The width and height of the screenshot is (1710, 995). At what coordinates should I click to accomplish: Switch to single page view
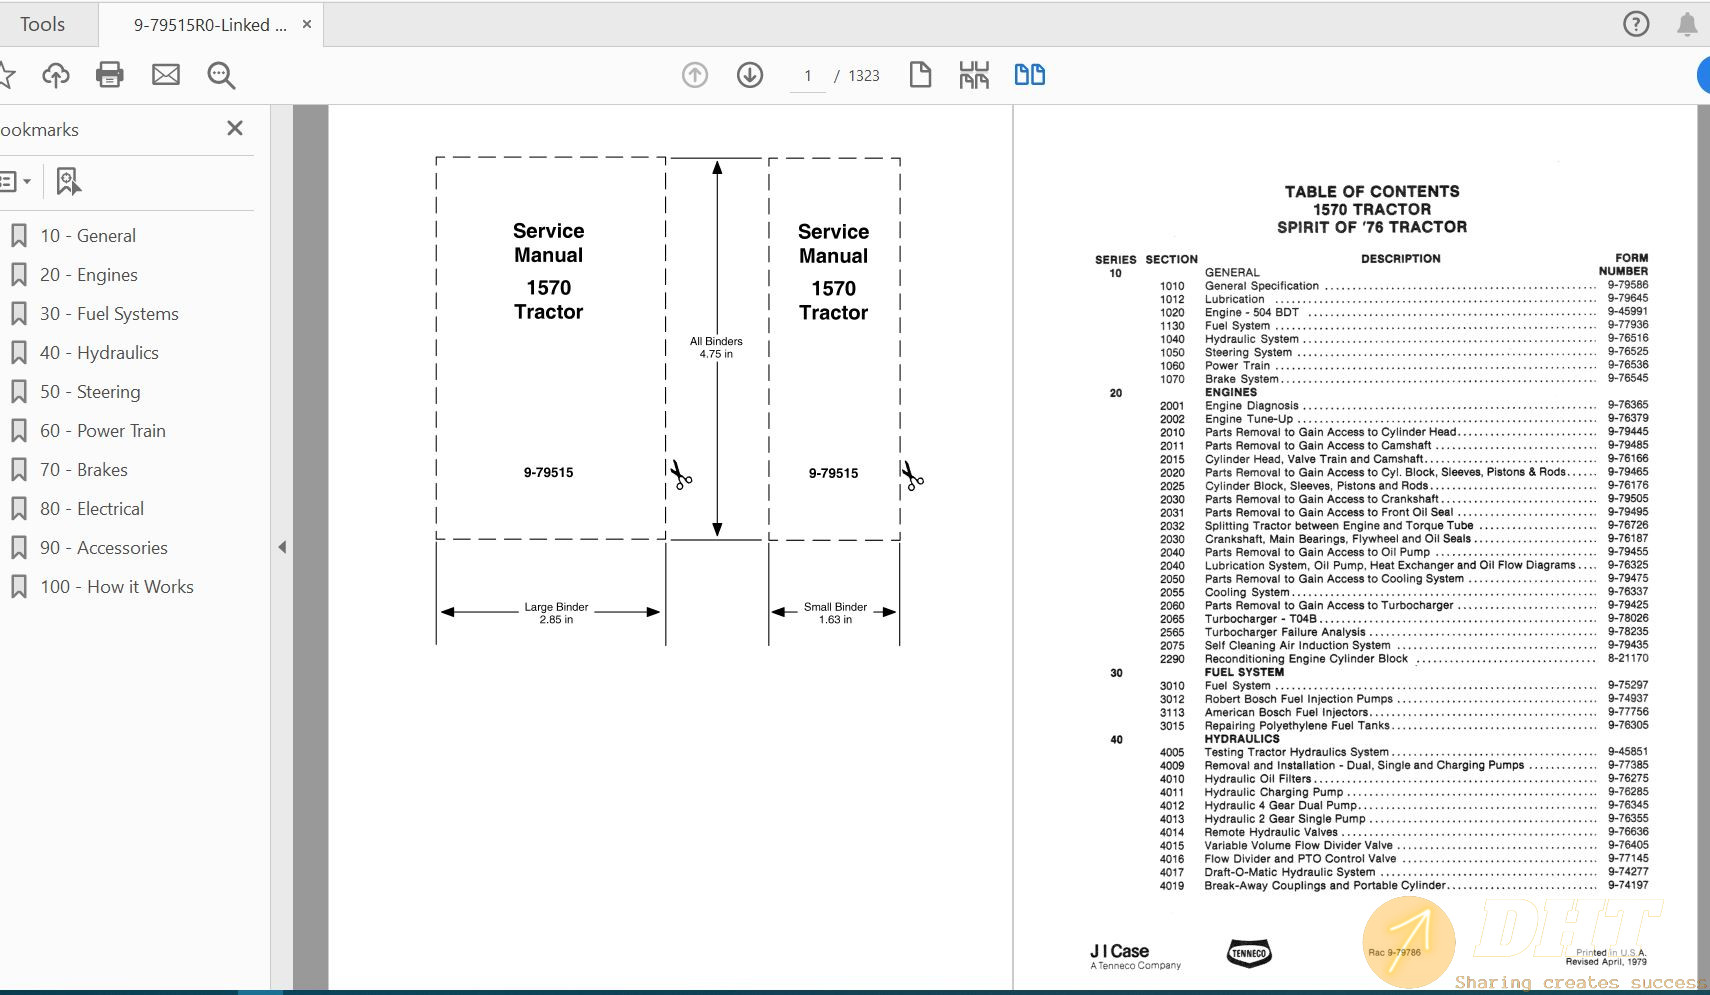pyautogui.click(x=921, y=74)
